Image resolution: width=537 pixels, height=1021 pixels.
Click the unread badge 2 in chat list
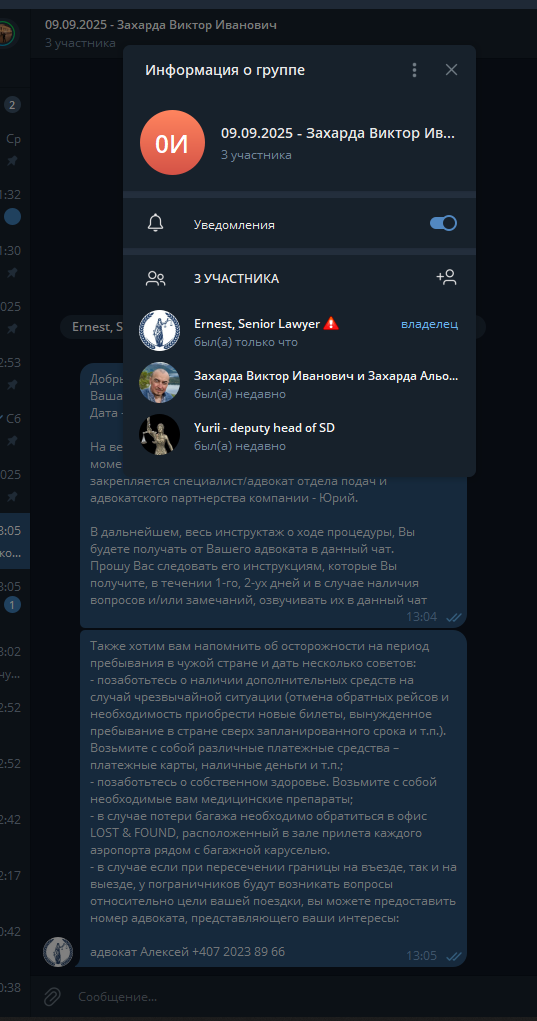pyautogui.click(x=12, y=104)
